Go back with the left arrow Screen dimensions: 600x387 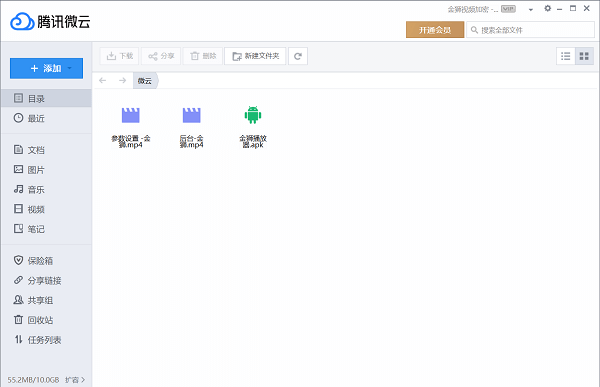pos(103,80)
